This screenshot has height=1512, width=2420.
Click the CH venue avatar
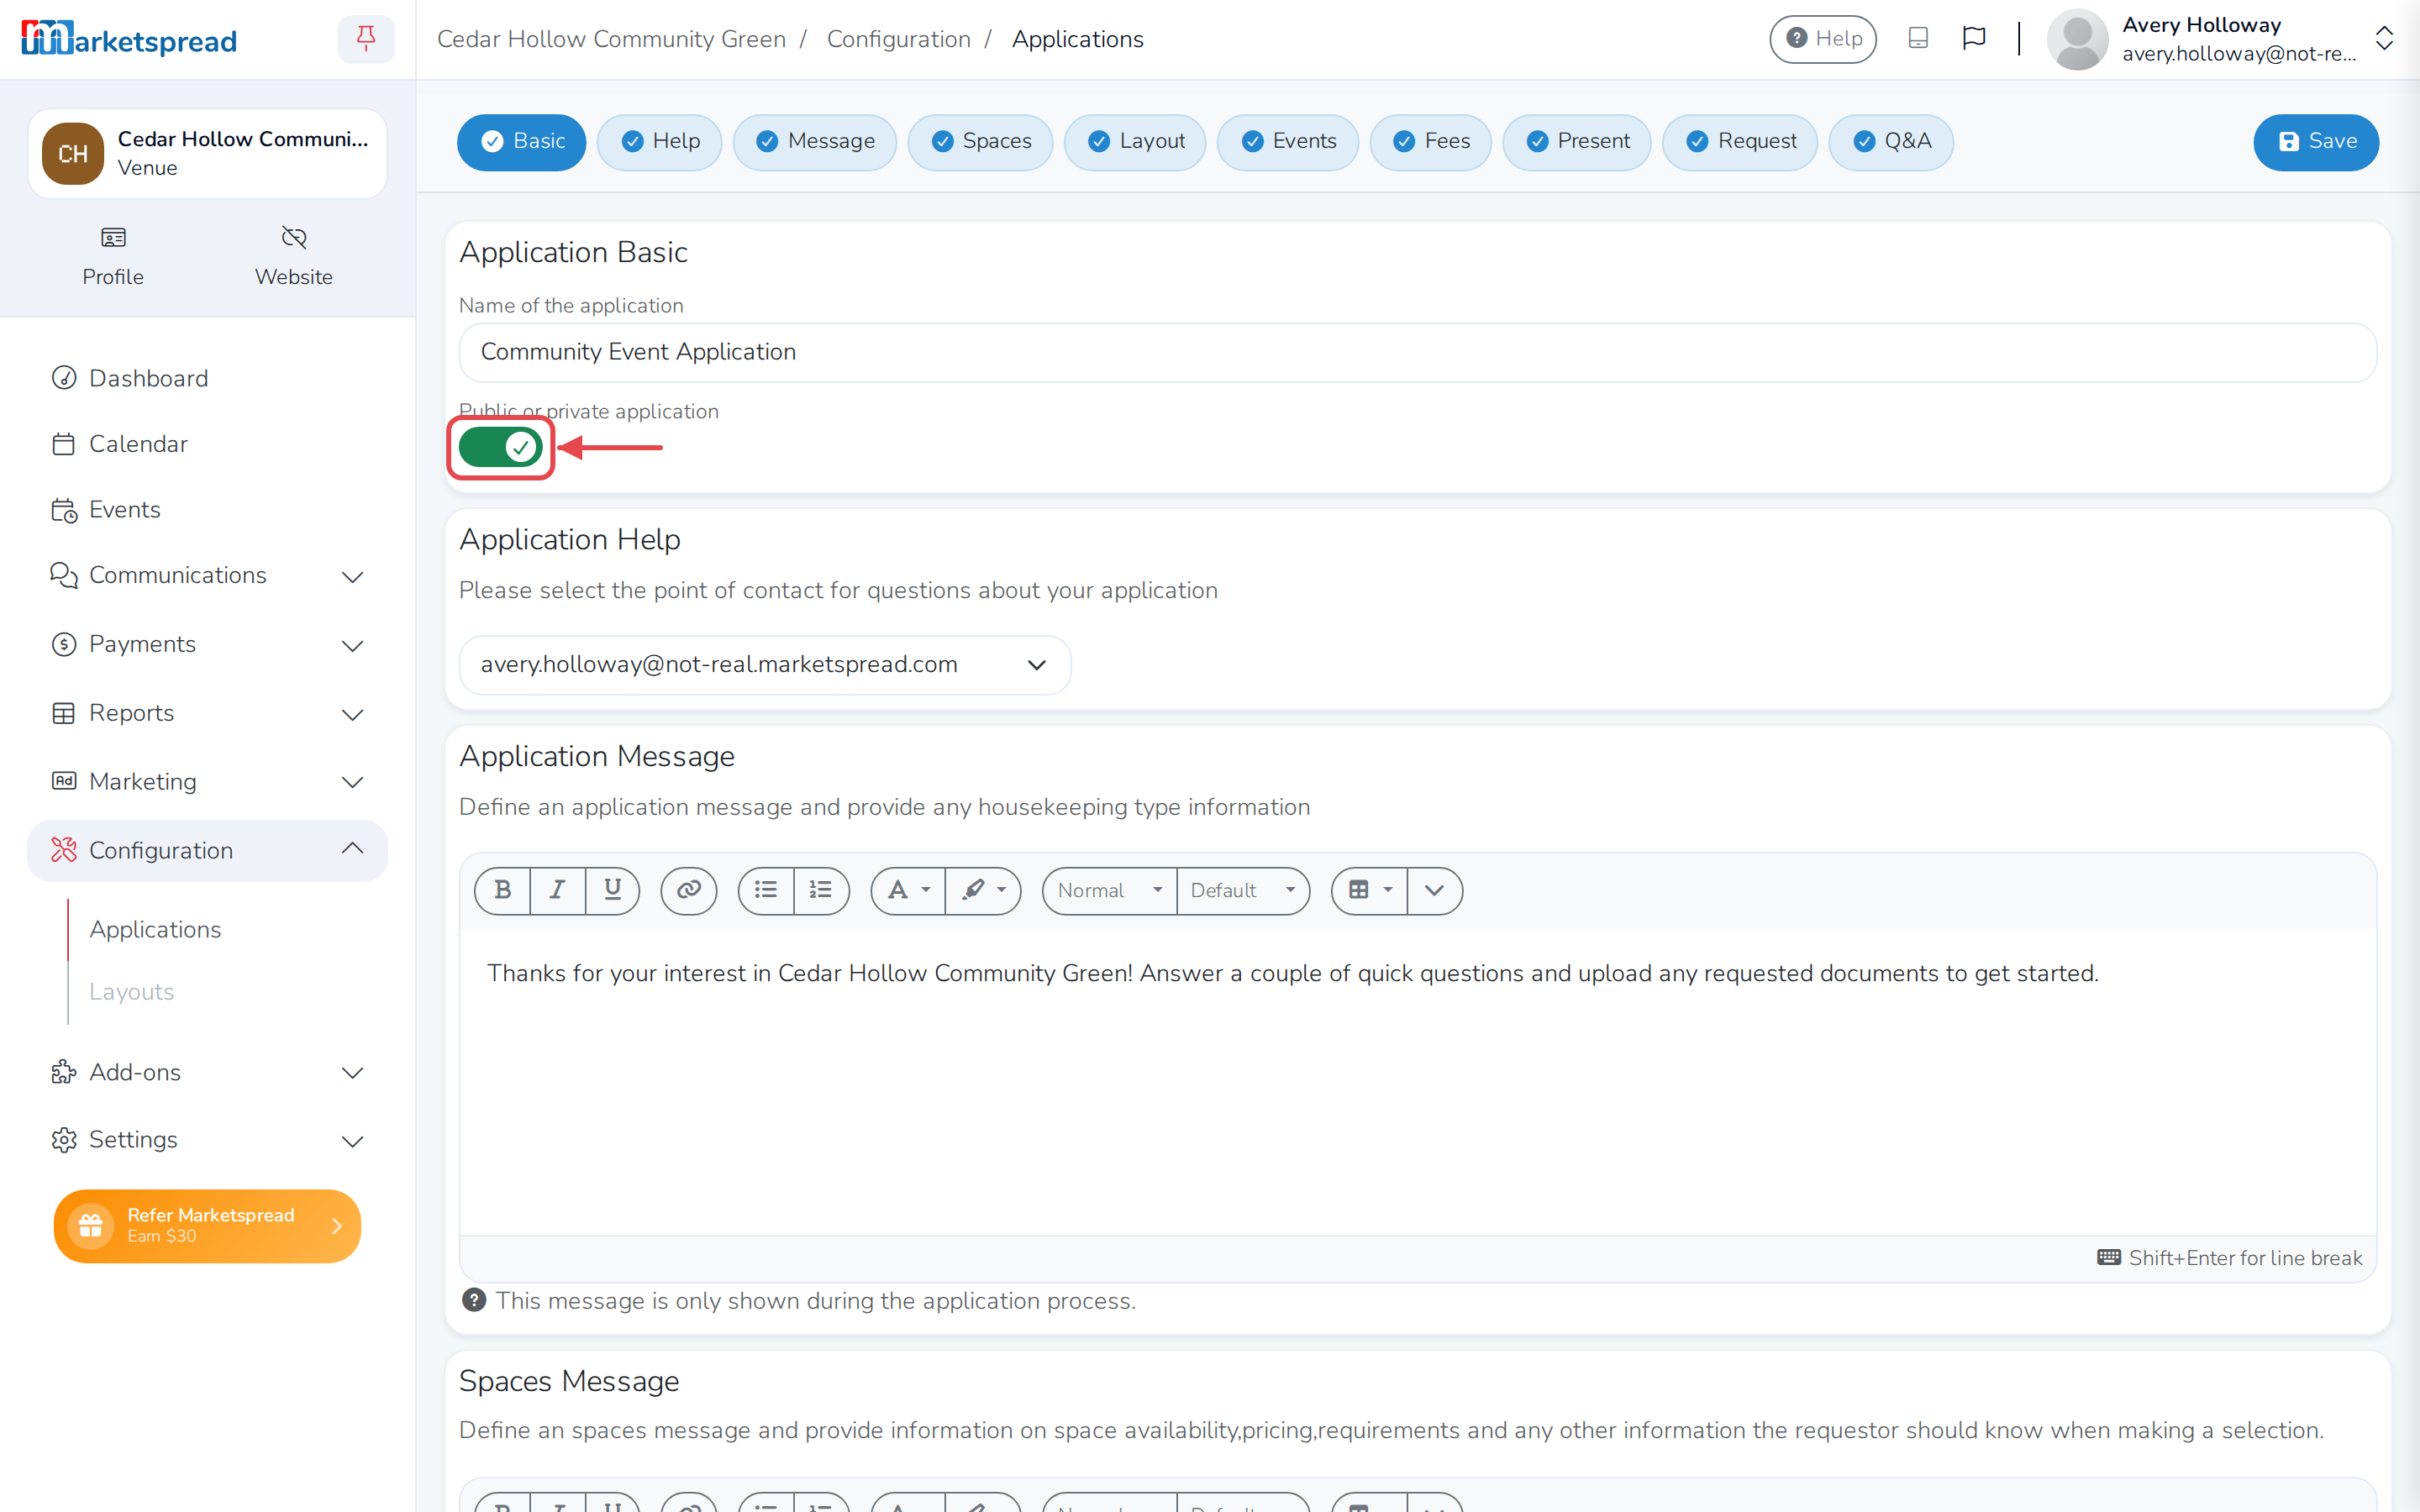tap(73, 154)
